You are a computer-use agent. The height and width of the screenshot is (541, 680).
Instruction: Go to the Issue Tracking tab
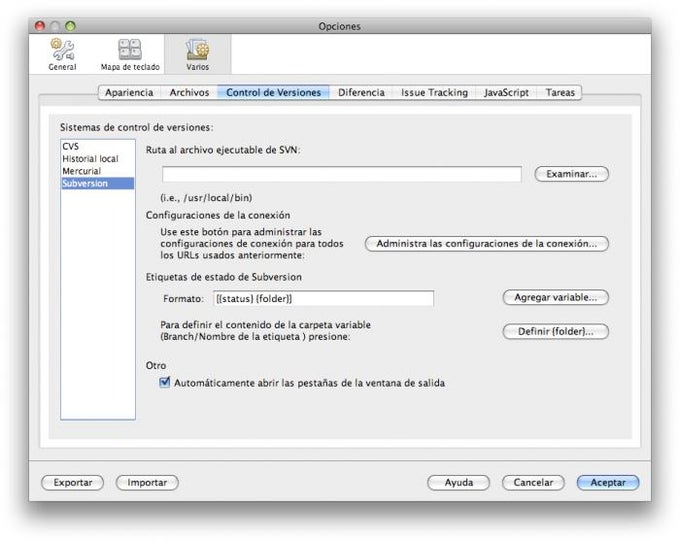pyautogui.click(x=434, y=92)
